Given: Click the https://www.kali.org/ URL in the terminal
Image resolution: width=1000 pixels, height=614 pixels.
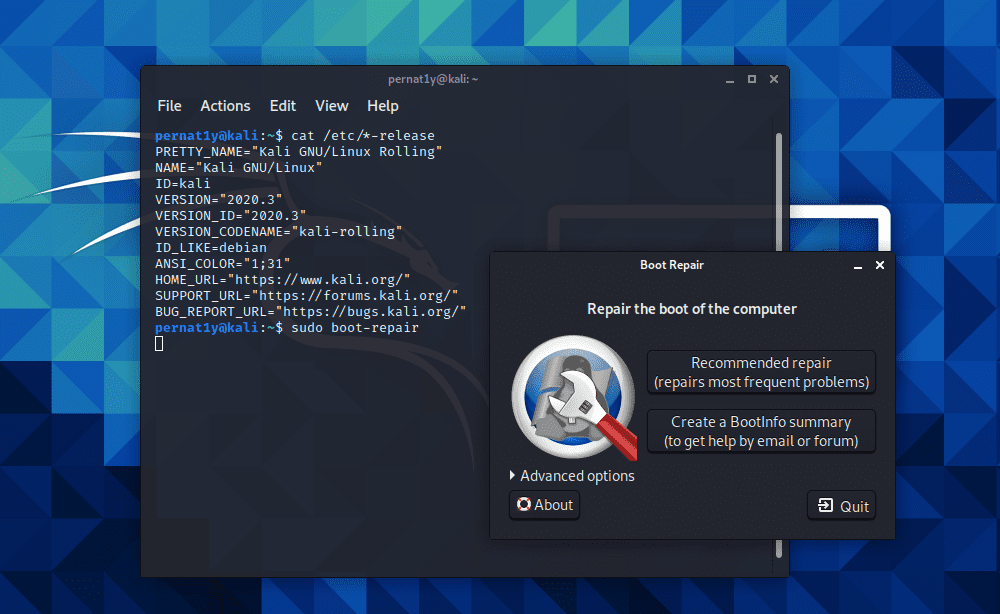Looking at the screenshot, I should (319, 279).
